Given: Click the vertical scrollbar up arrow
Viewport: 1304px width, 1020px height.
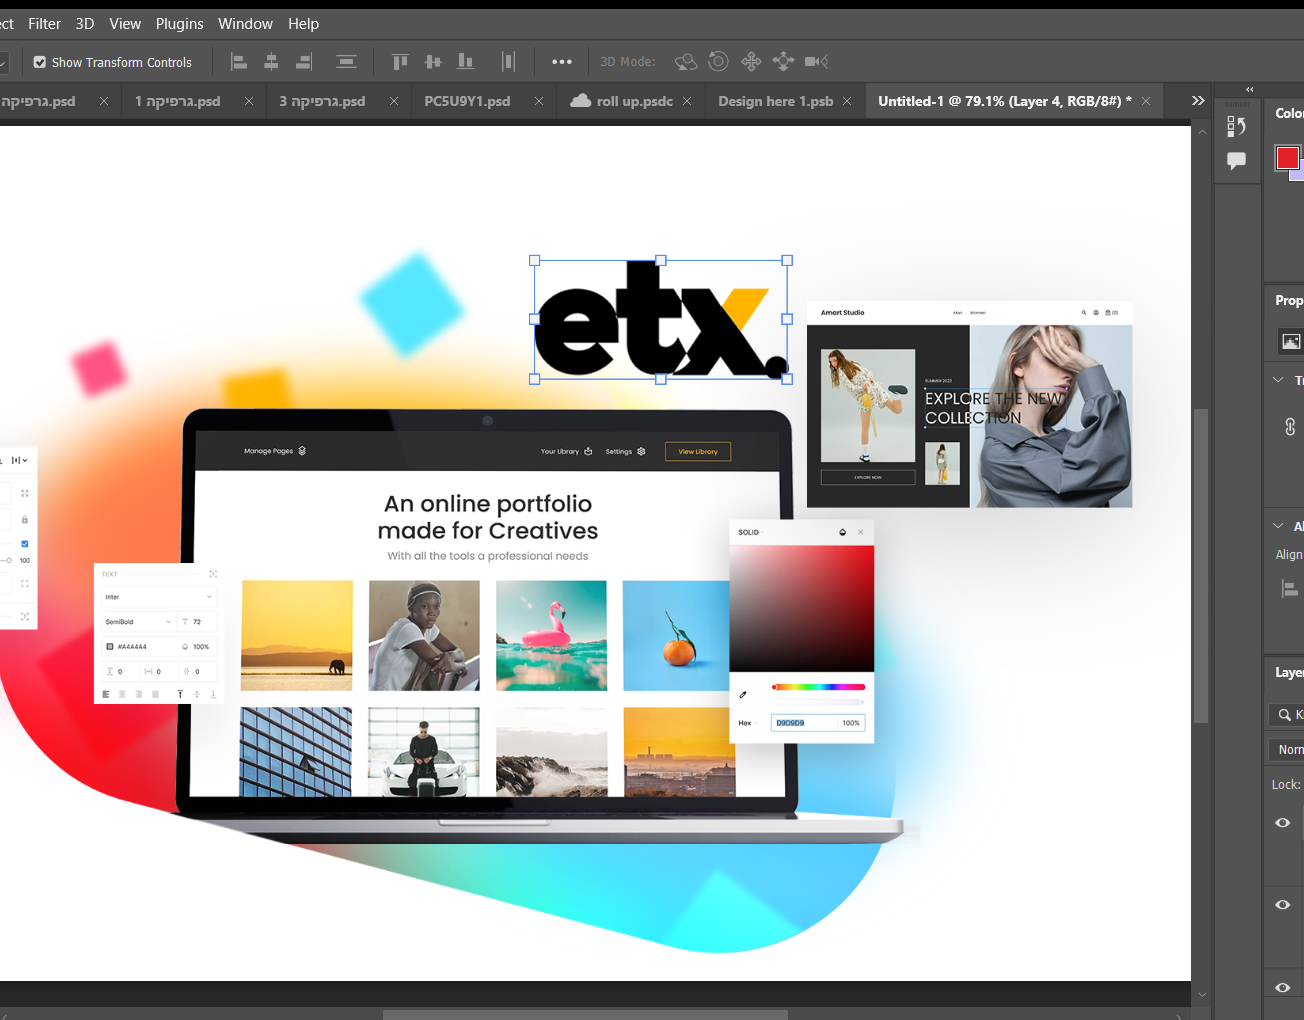Looking at the screenshot, I should [1201, 130].
